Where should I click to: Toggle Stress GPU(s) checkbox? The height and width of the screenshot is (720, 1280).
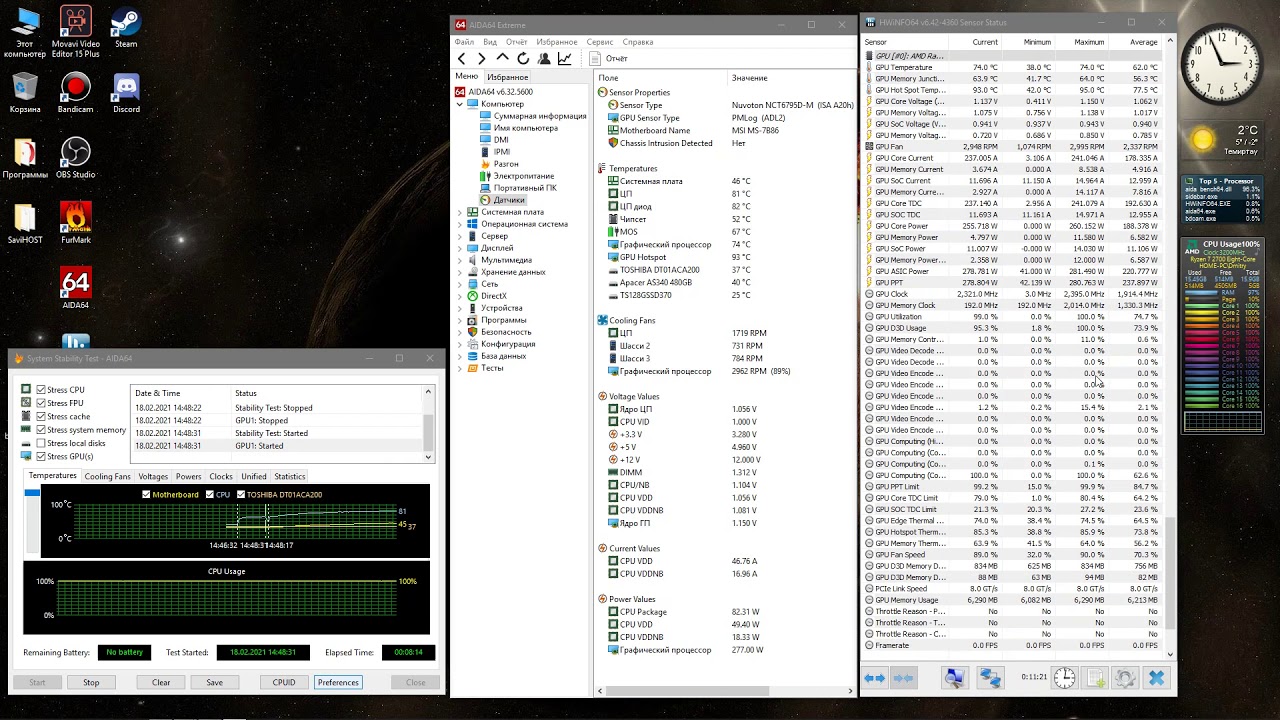(x=41, y=456)
